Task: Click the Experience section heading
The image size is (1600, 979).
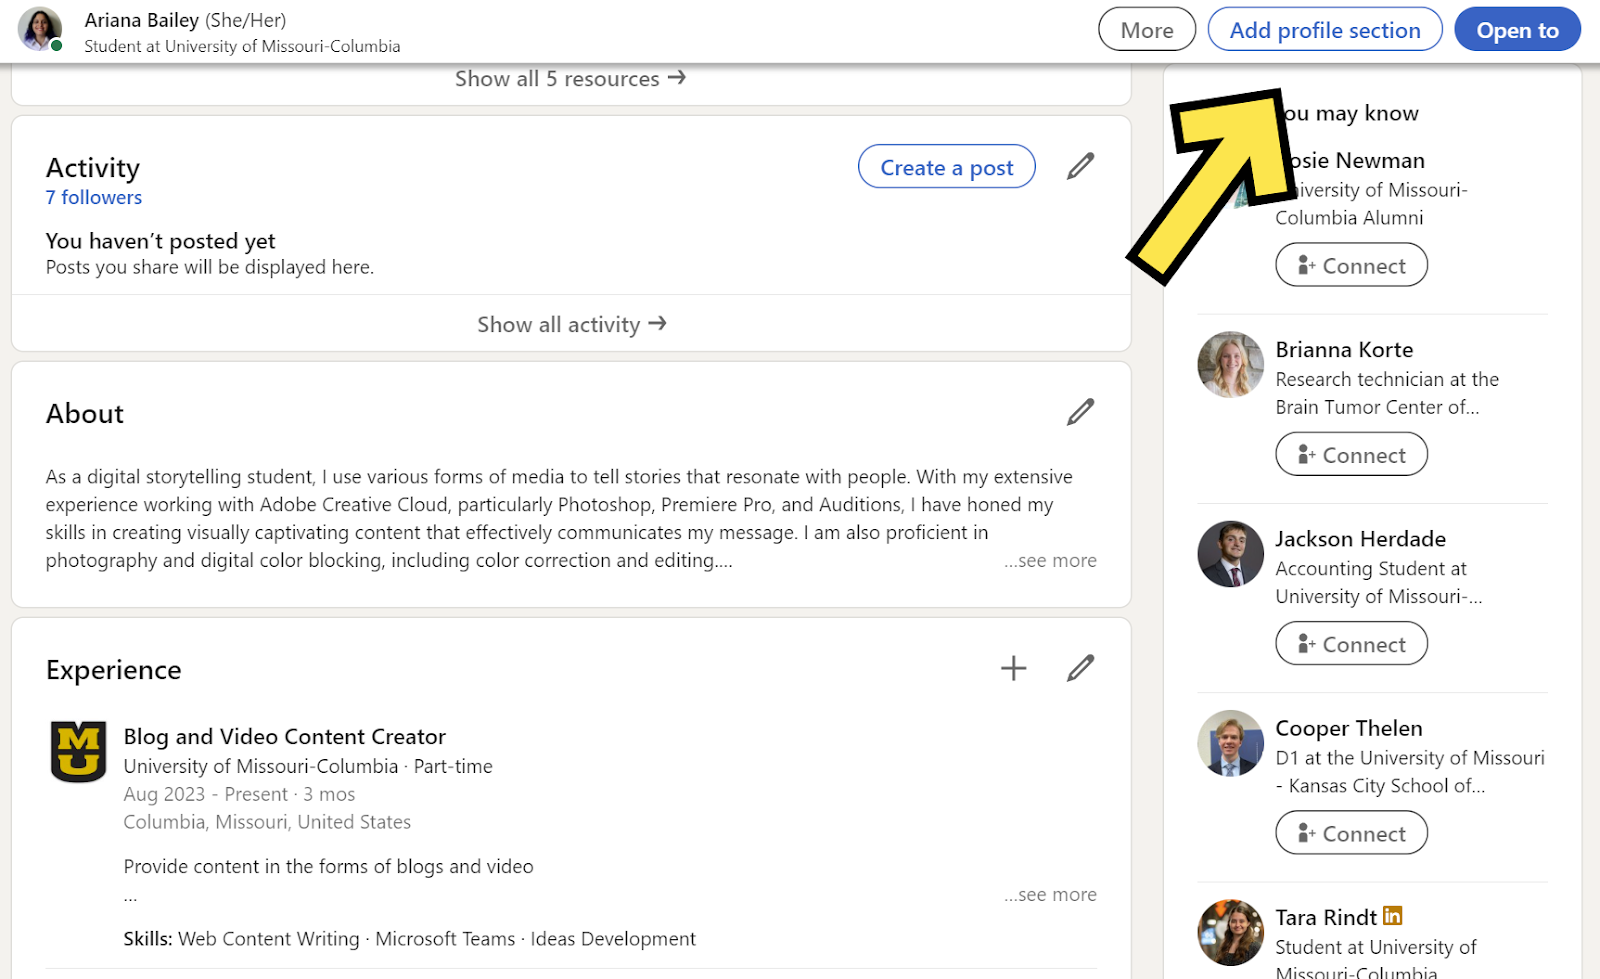Action: coord(114,670)
